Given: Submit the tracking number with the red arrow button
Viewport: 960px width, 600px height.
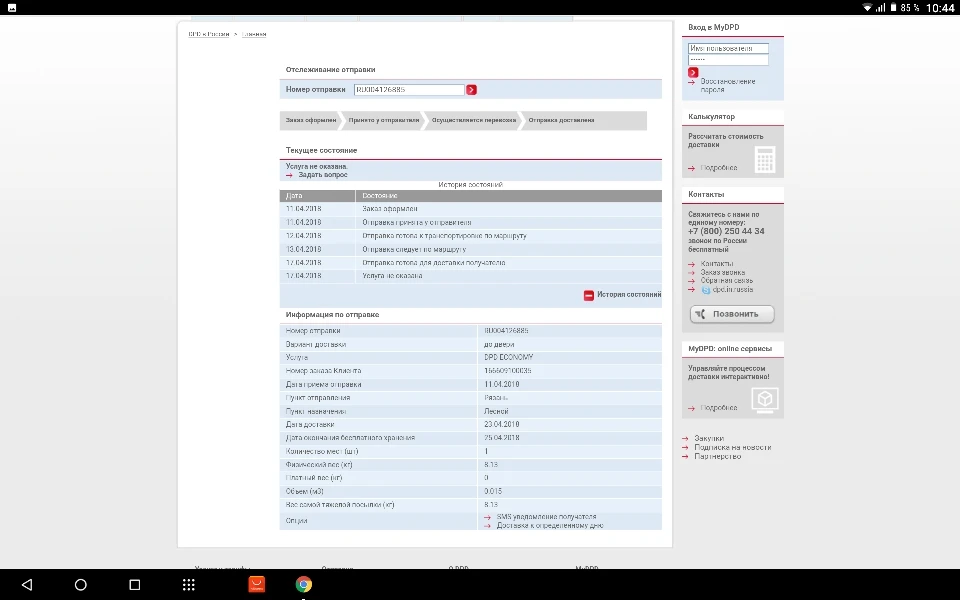Looking at the screenshot, I should 471,89.
